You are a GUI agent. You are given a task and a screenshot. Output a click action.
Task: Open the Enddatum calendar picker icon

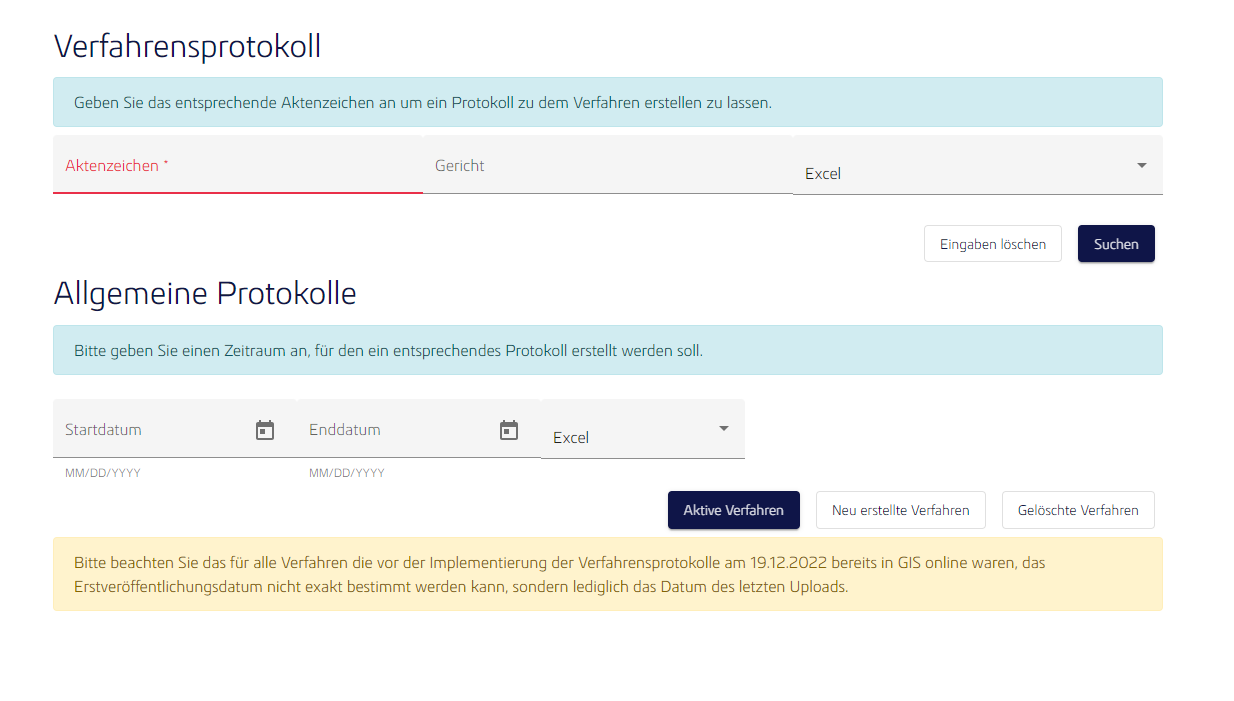[x=509, y=430]
